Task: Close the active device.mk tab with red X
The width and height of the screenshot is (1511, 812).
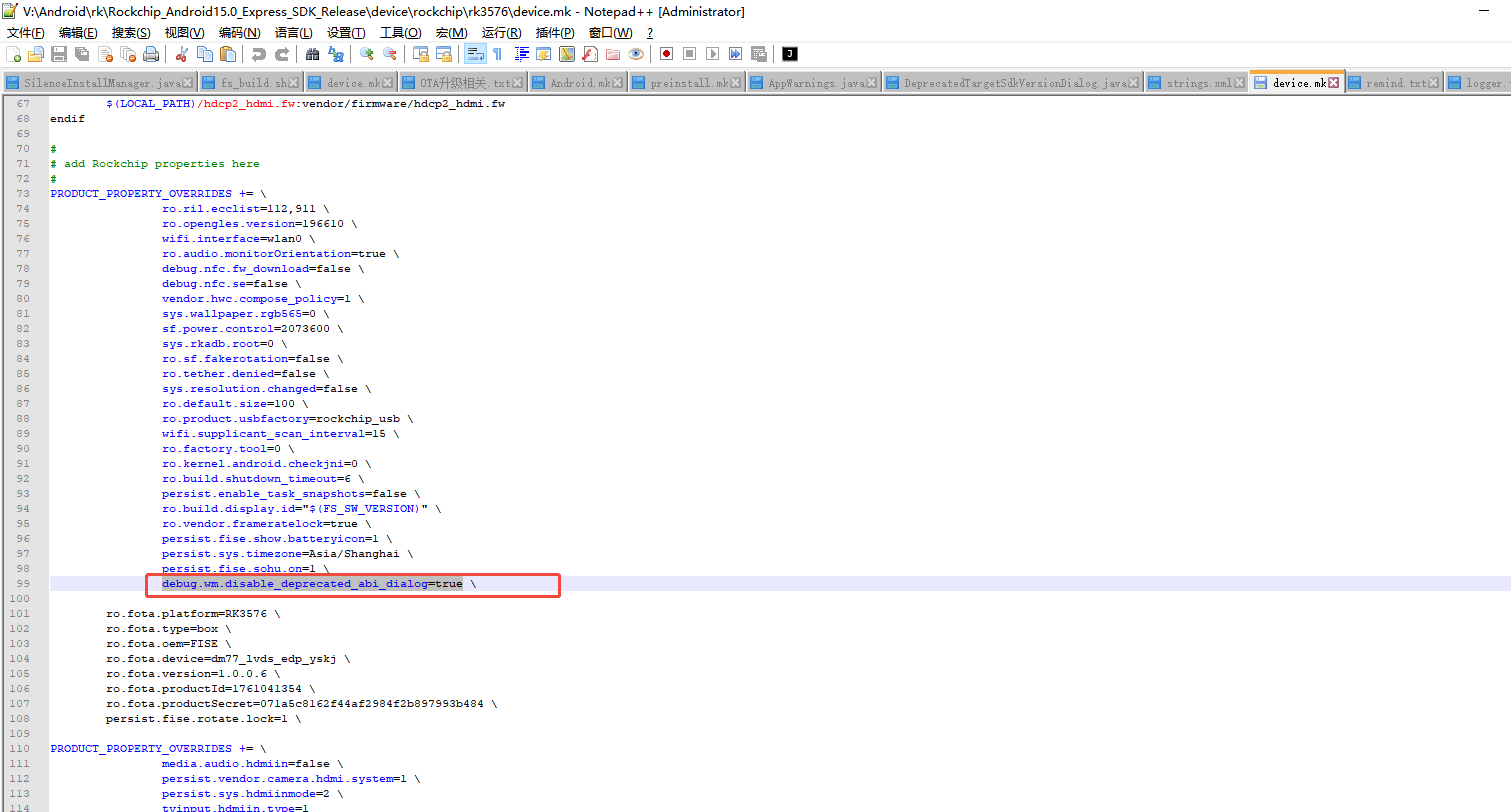Action: (1334, 83)
